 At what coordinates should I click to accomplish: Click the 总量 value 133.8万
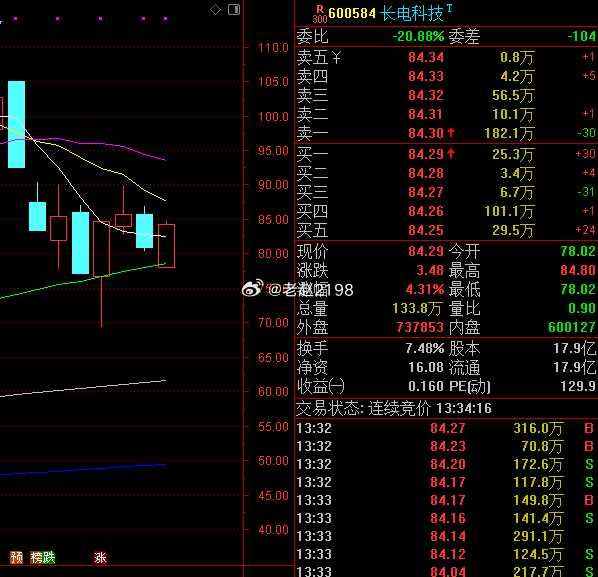[x=418, y=308]
